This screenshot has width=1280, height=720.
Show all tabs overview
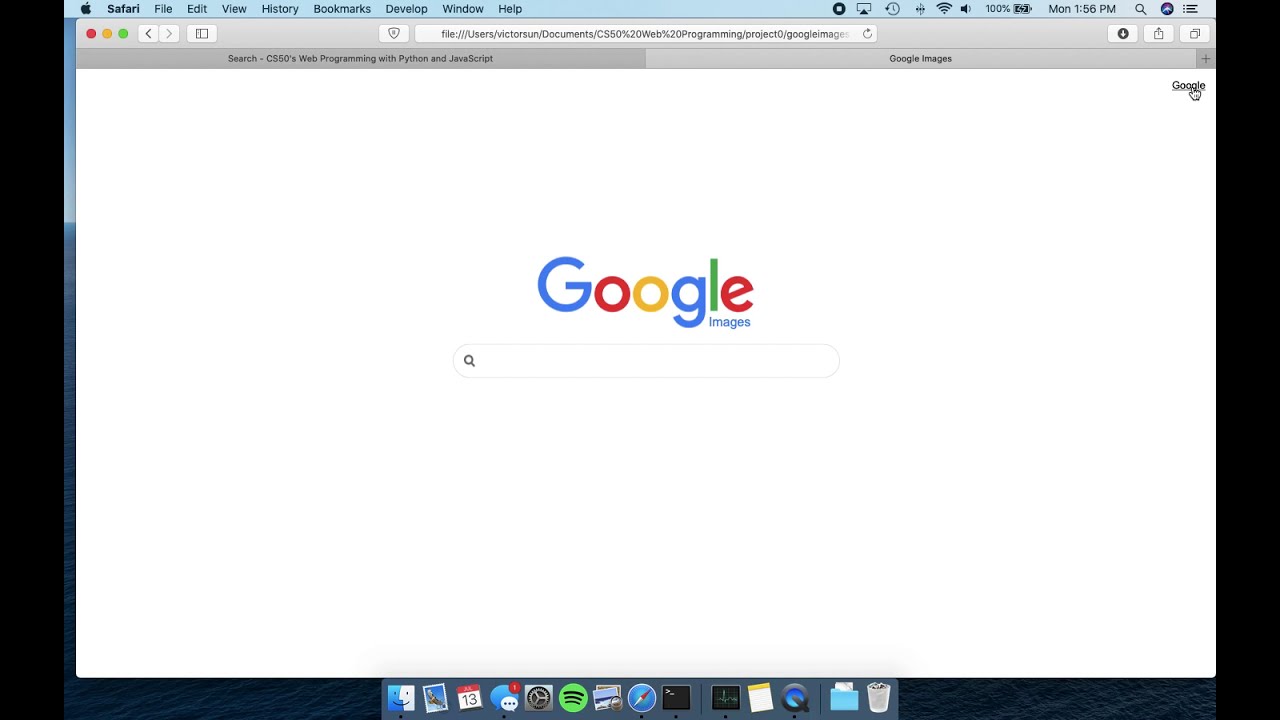[1194, 34]
